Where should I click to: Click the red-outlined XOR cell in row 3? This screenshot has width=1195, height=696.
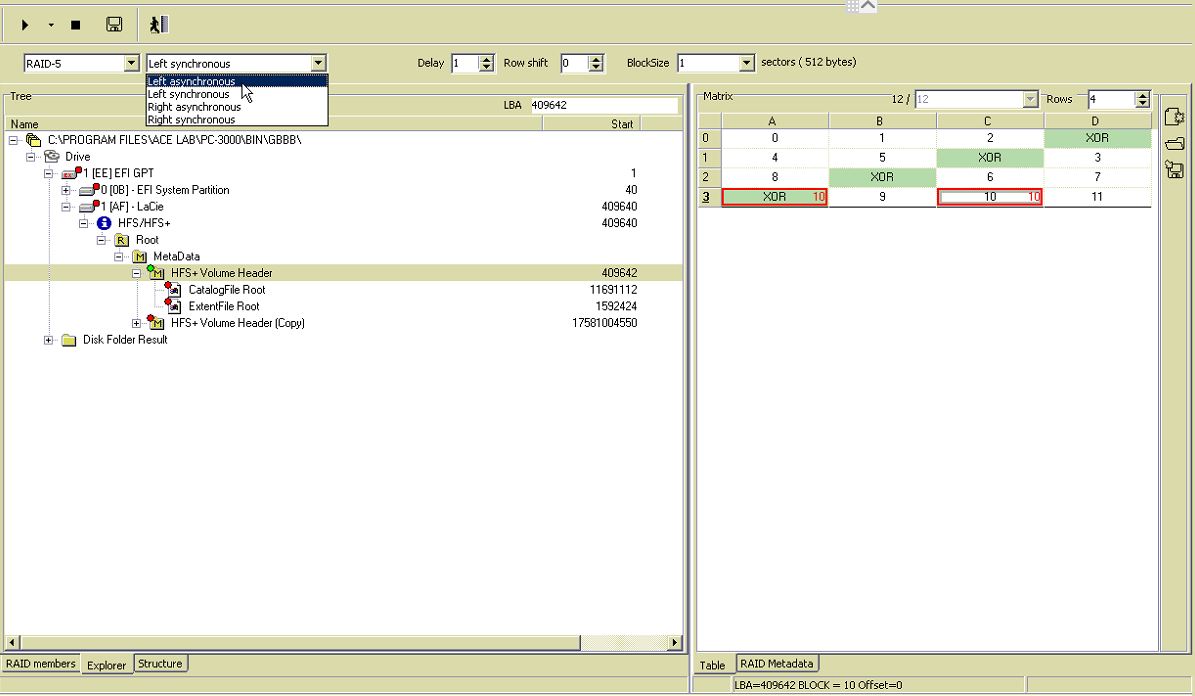774,197
